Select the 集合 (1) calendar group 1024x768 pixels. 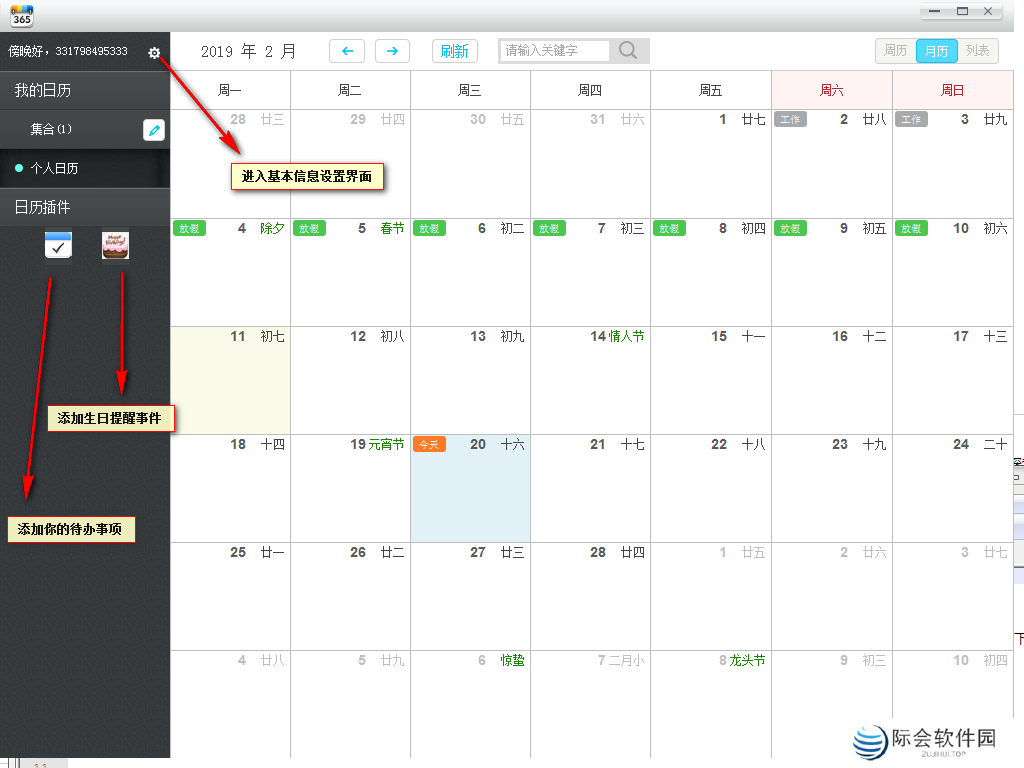(x=52, y=130)
